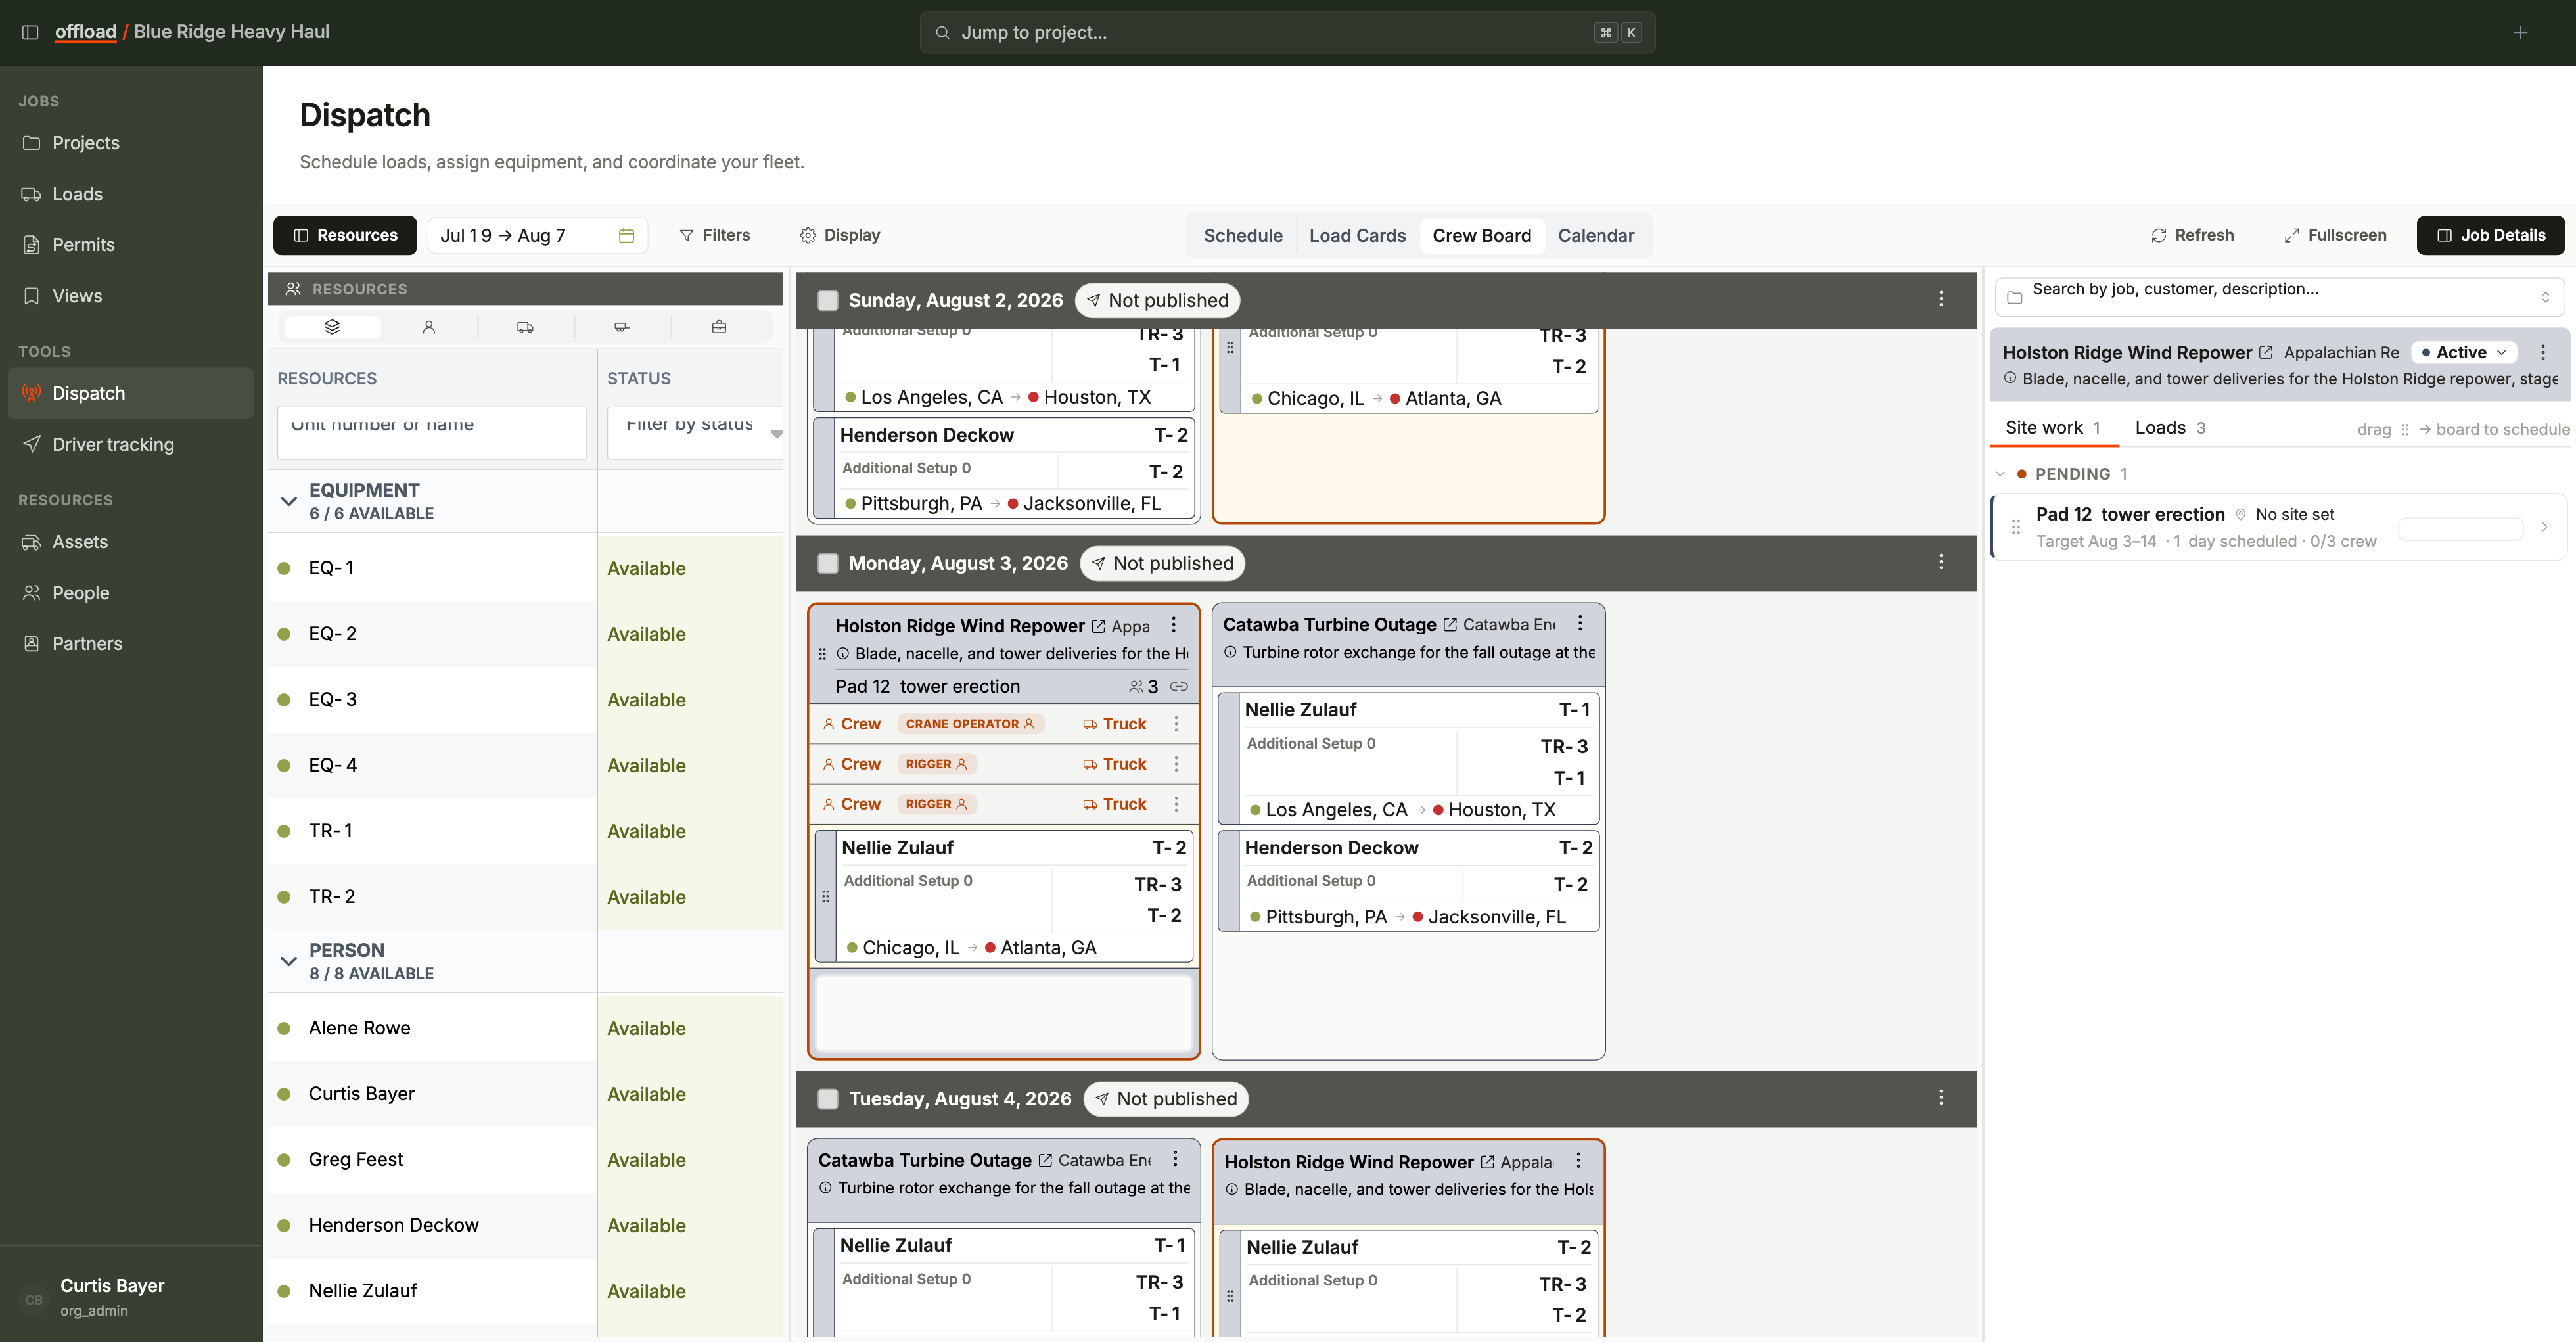Navigate to Assets in the sidebar
The image size is (2576, 1342).
point(131,542)
